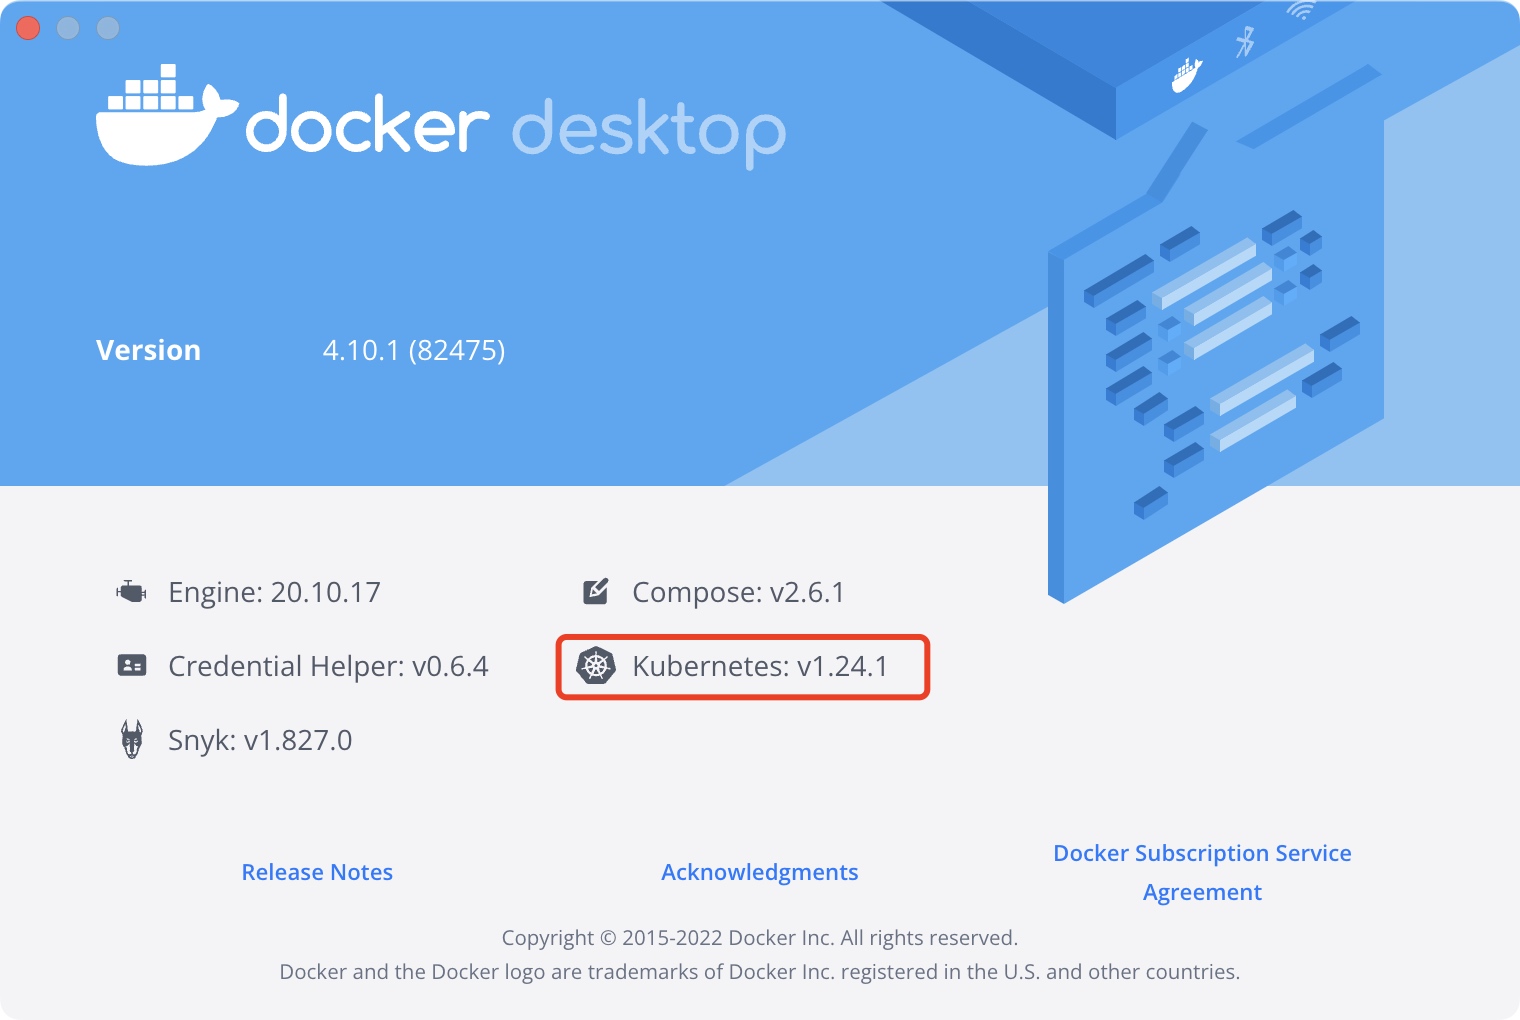1520x1020 pixels.
Task: Click the Engine icon beside 20.10.17
Action: pos(131,592)
